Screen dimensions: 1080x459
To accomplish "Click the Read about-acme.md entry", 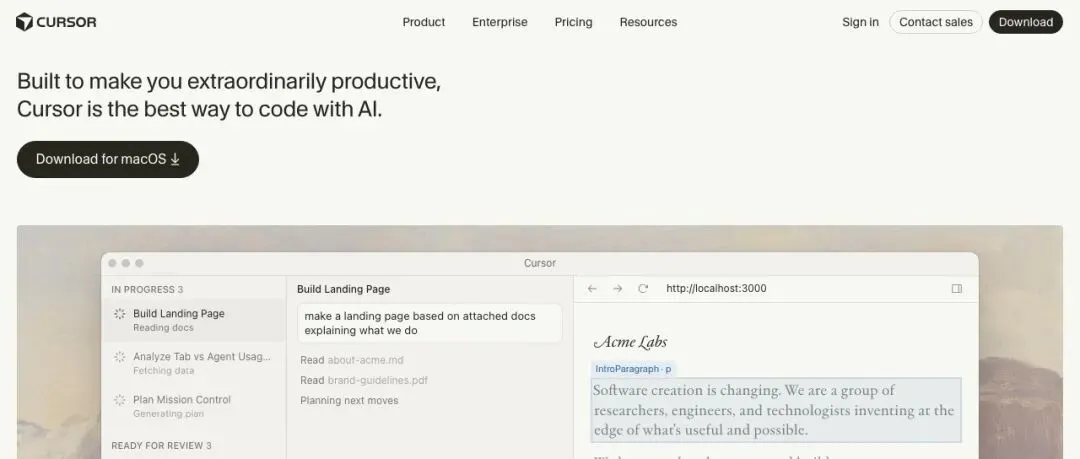I will coord(351,360).
